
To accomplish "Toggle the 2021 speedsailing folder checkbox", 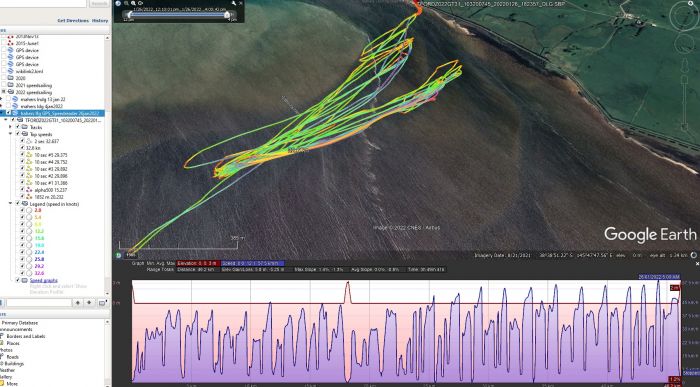I will 4,85.
